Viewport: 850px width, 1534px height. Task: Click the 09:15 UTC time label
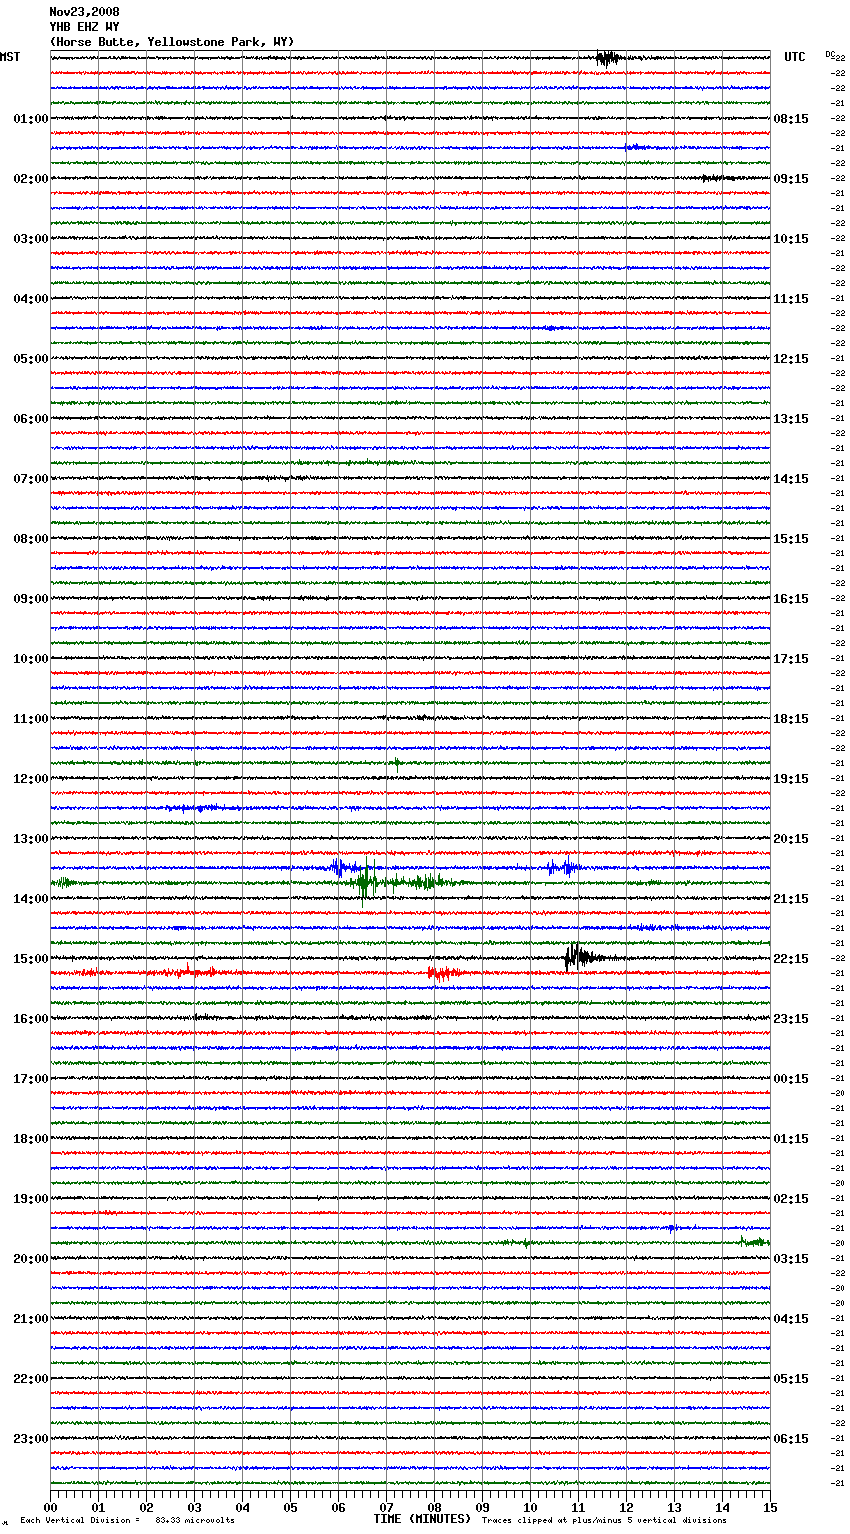click(791, 179)
